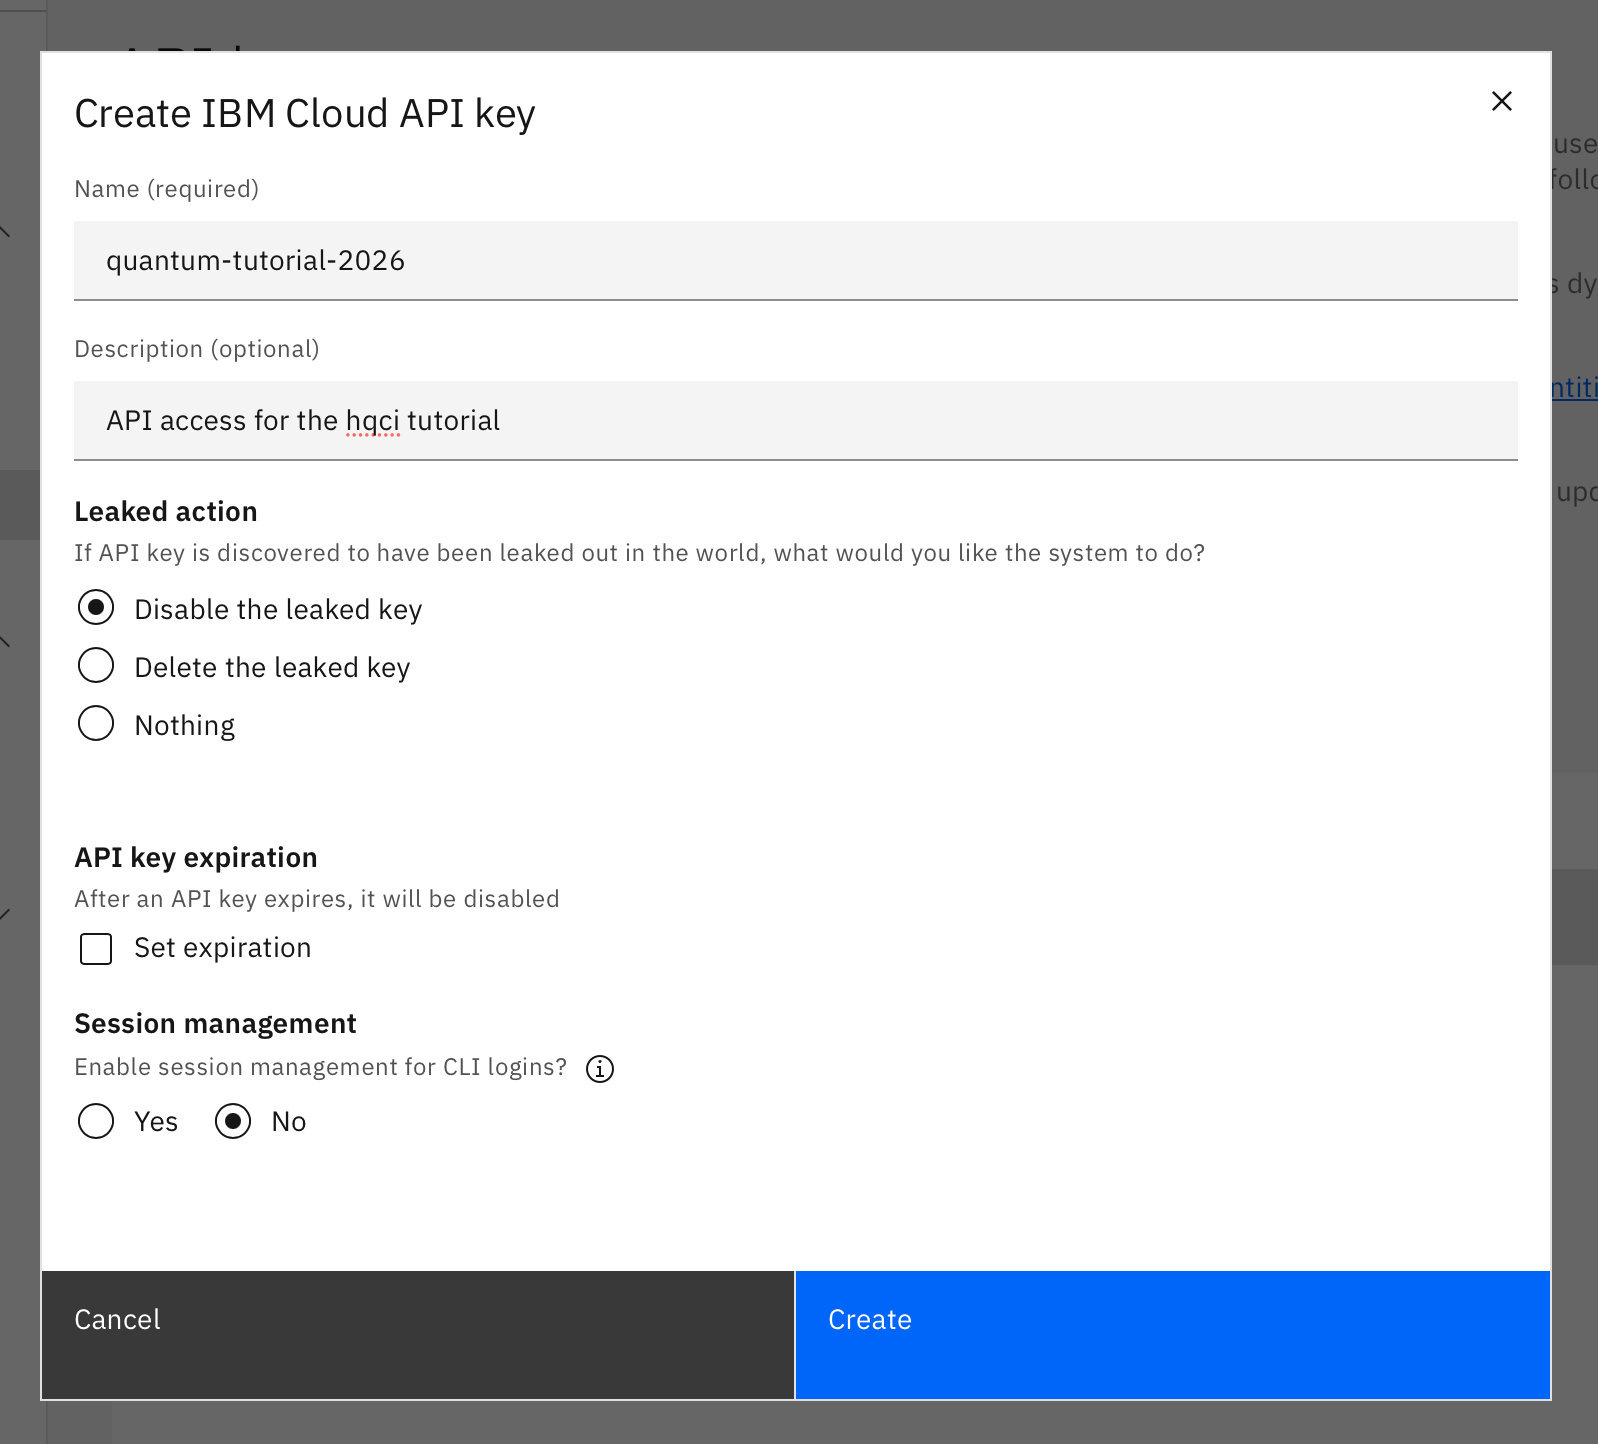Screen dimensions: 1598x1444
Task: Click the leaked key question text
Action: point(640,553)
